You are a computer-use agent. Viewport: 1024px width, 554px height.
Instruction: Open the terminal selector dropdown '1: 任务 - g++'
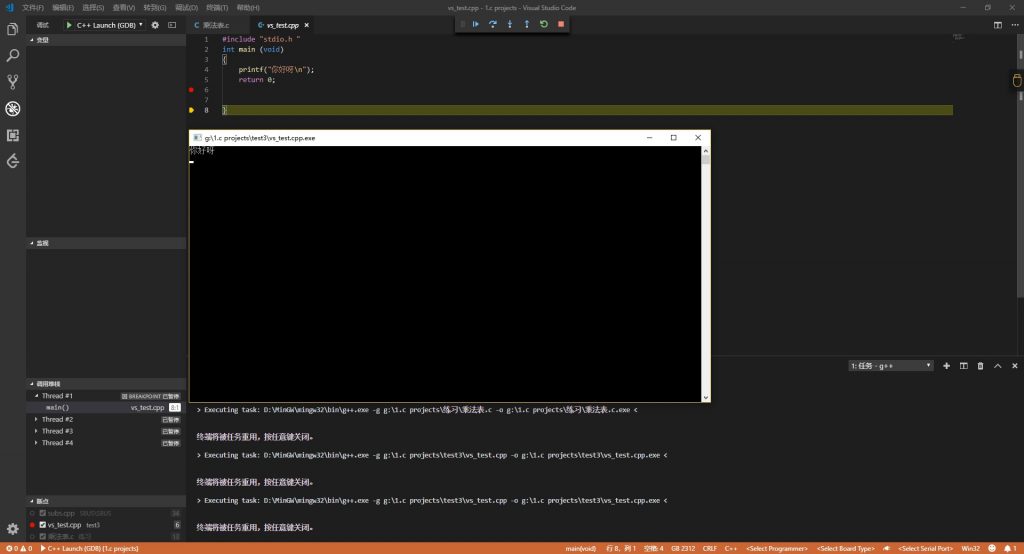[890, 366]
